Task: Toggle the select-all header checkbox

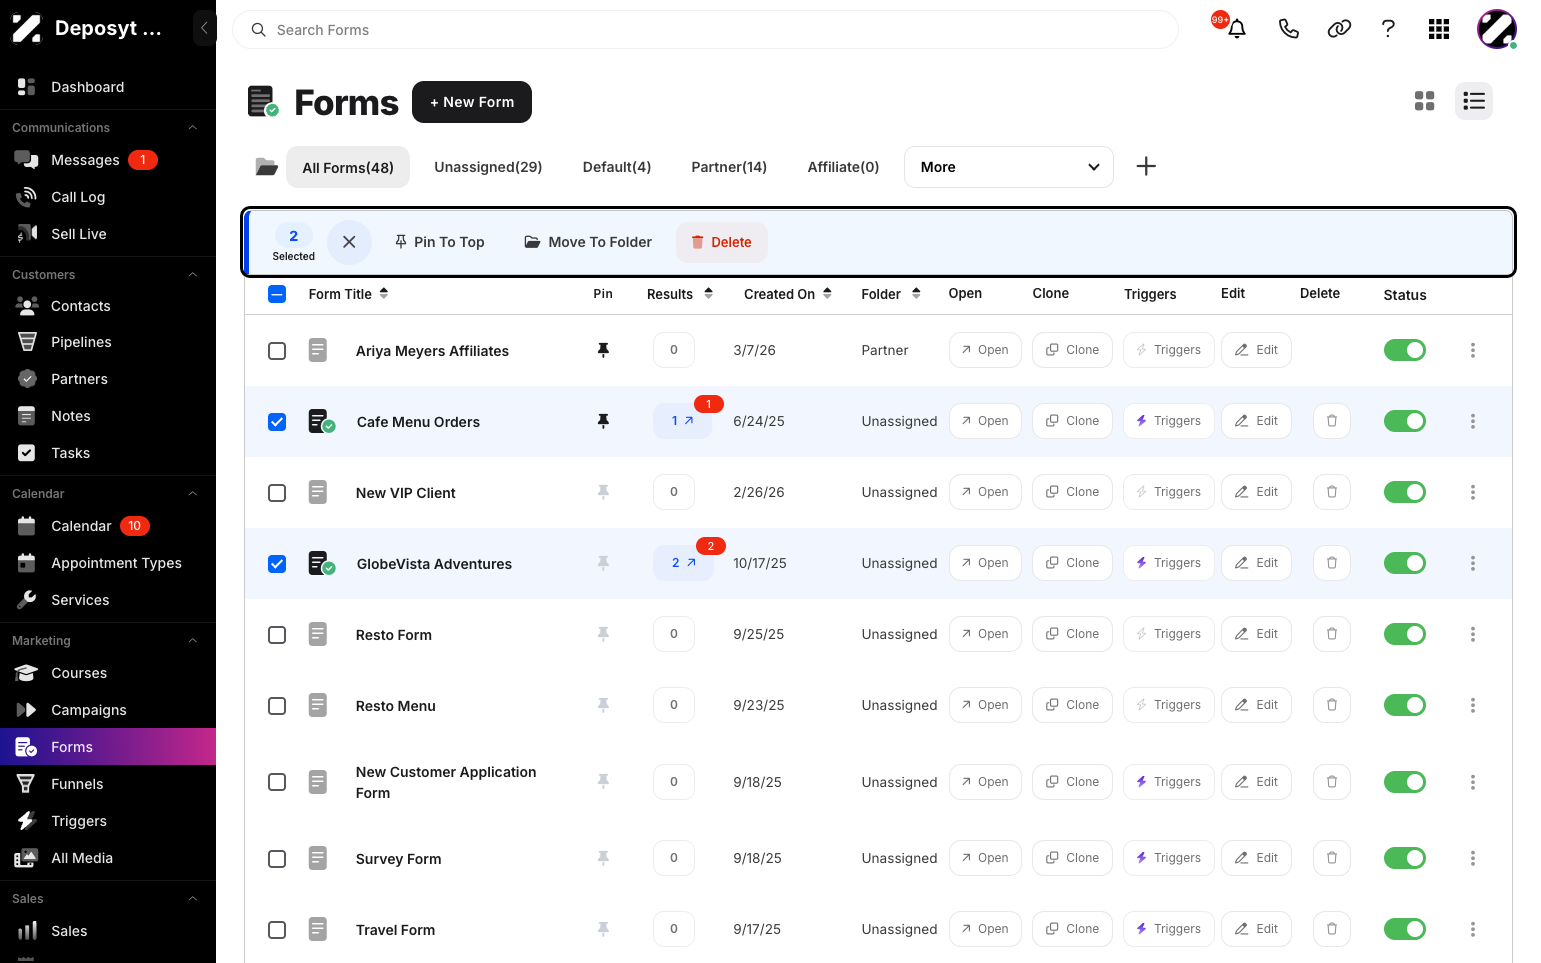Action: 277,294
